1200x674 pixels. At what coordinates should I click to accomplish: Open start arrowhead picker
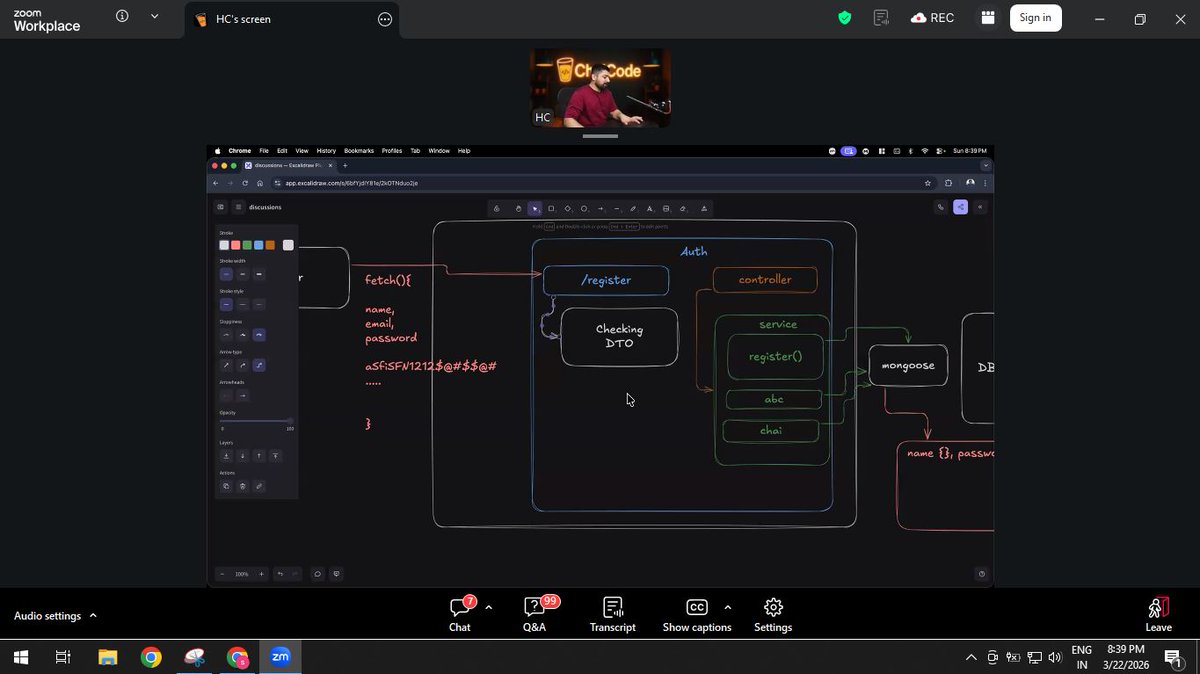pyautogui.click(x=226, y=395)
